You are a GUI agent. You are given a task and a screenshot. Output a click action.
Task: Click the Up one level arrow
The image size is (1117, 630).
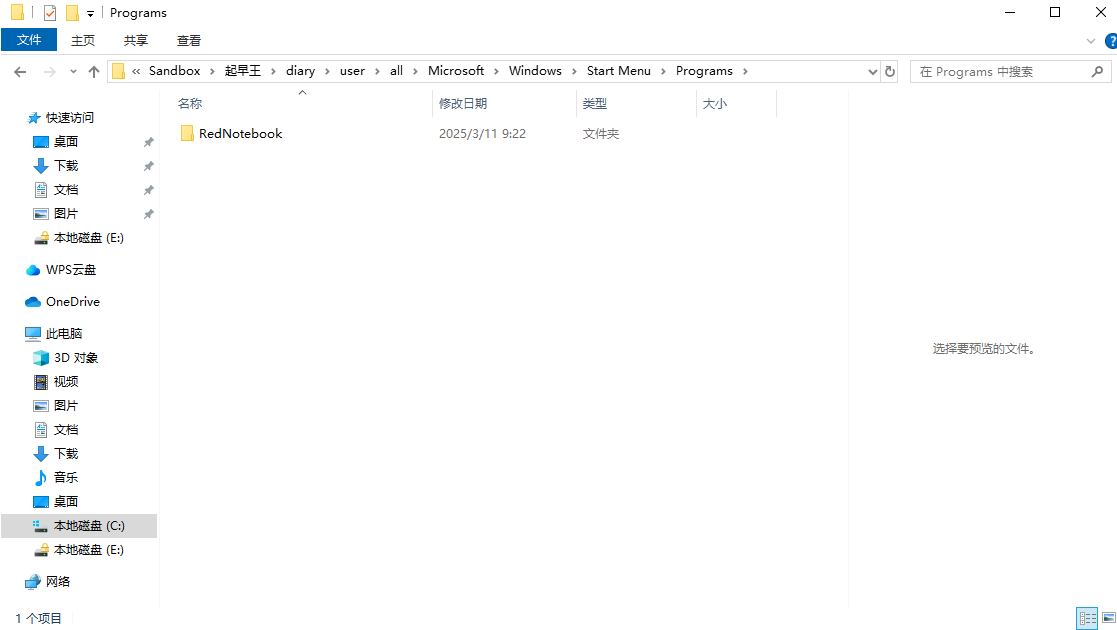(94, 71)
